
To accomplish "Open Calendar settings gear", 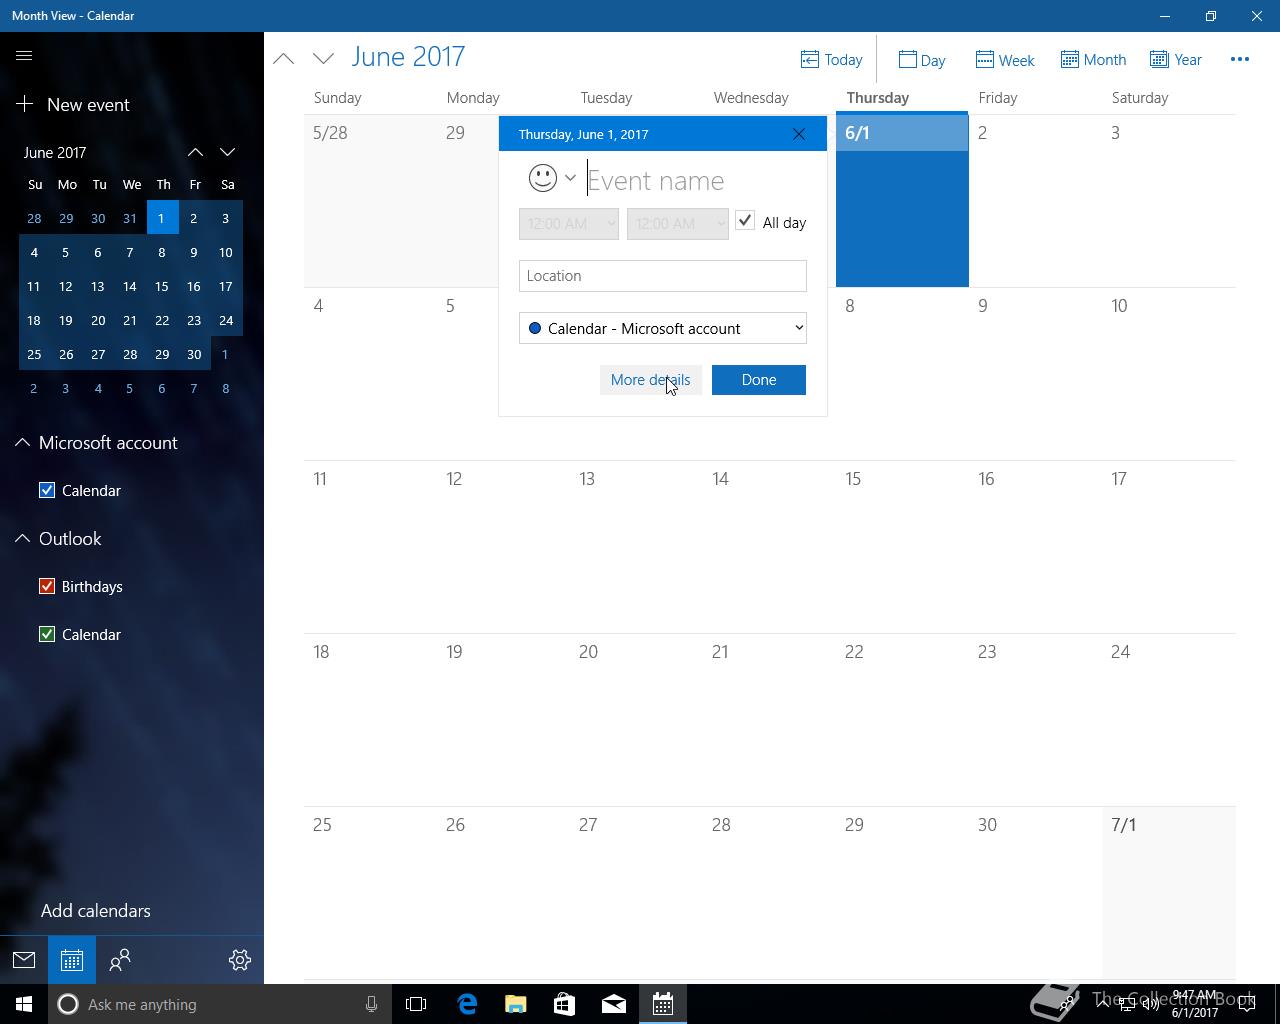I will (240, 960).
